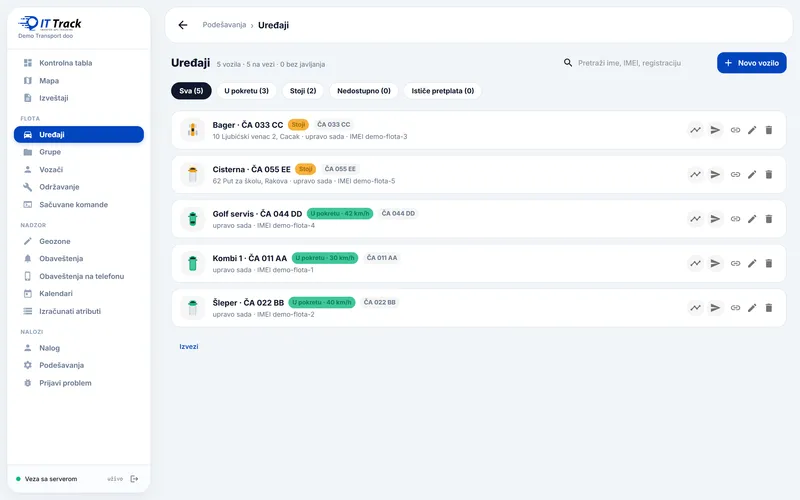Click Cisterna · ČA 055 EE title
This screenshot has width=800, height=500.
[252, 169]
